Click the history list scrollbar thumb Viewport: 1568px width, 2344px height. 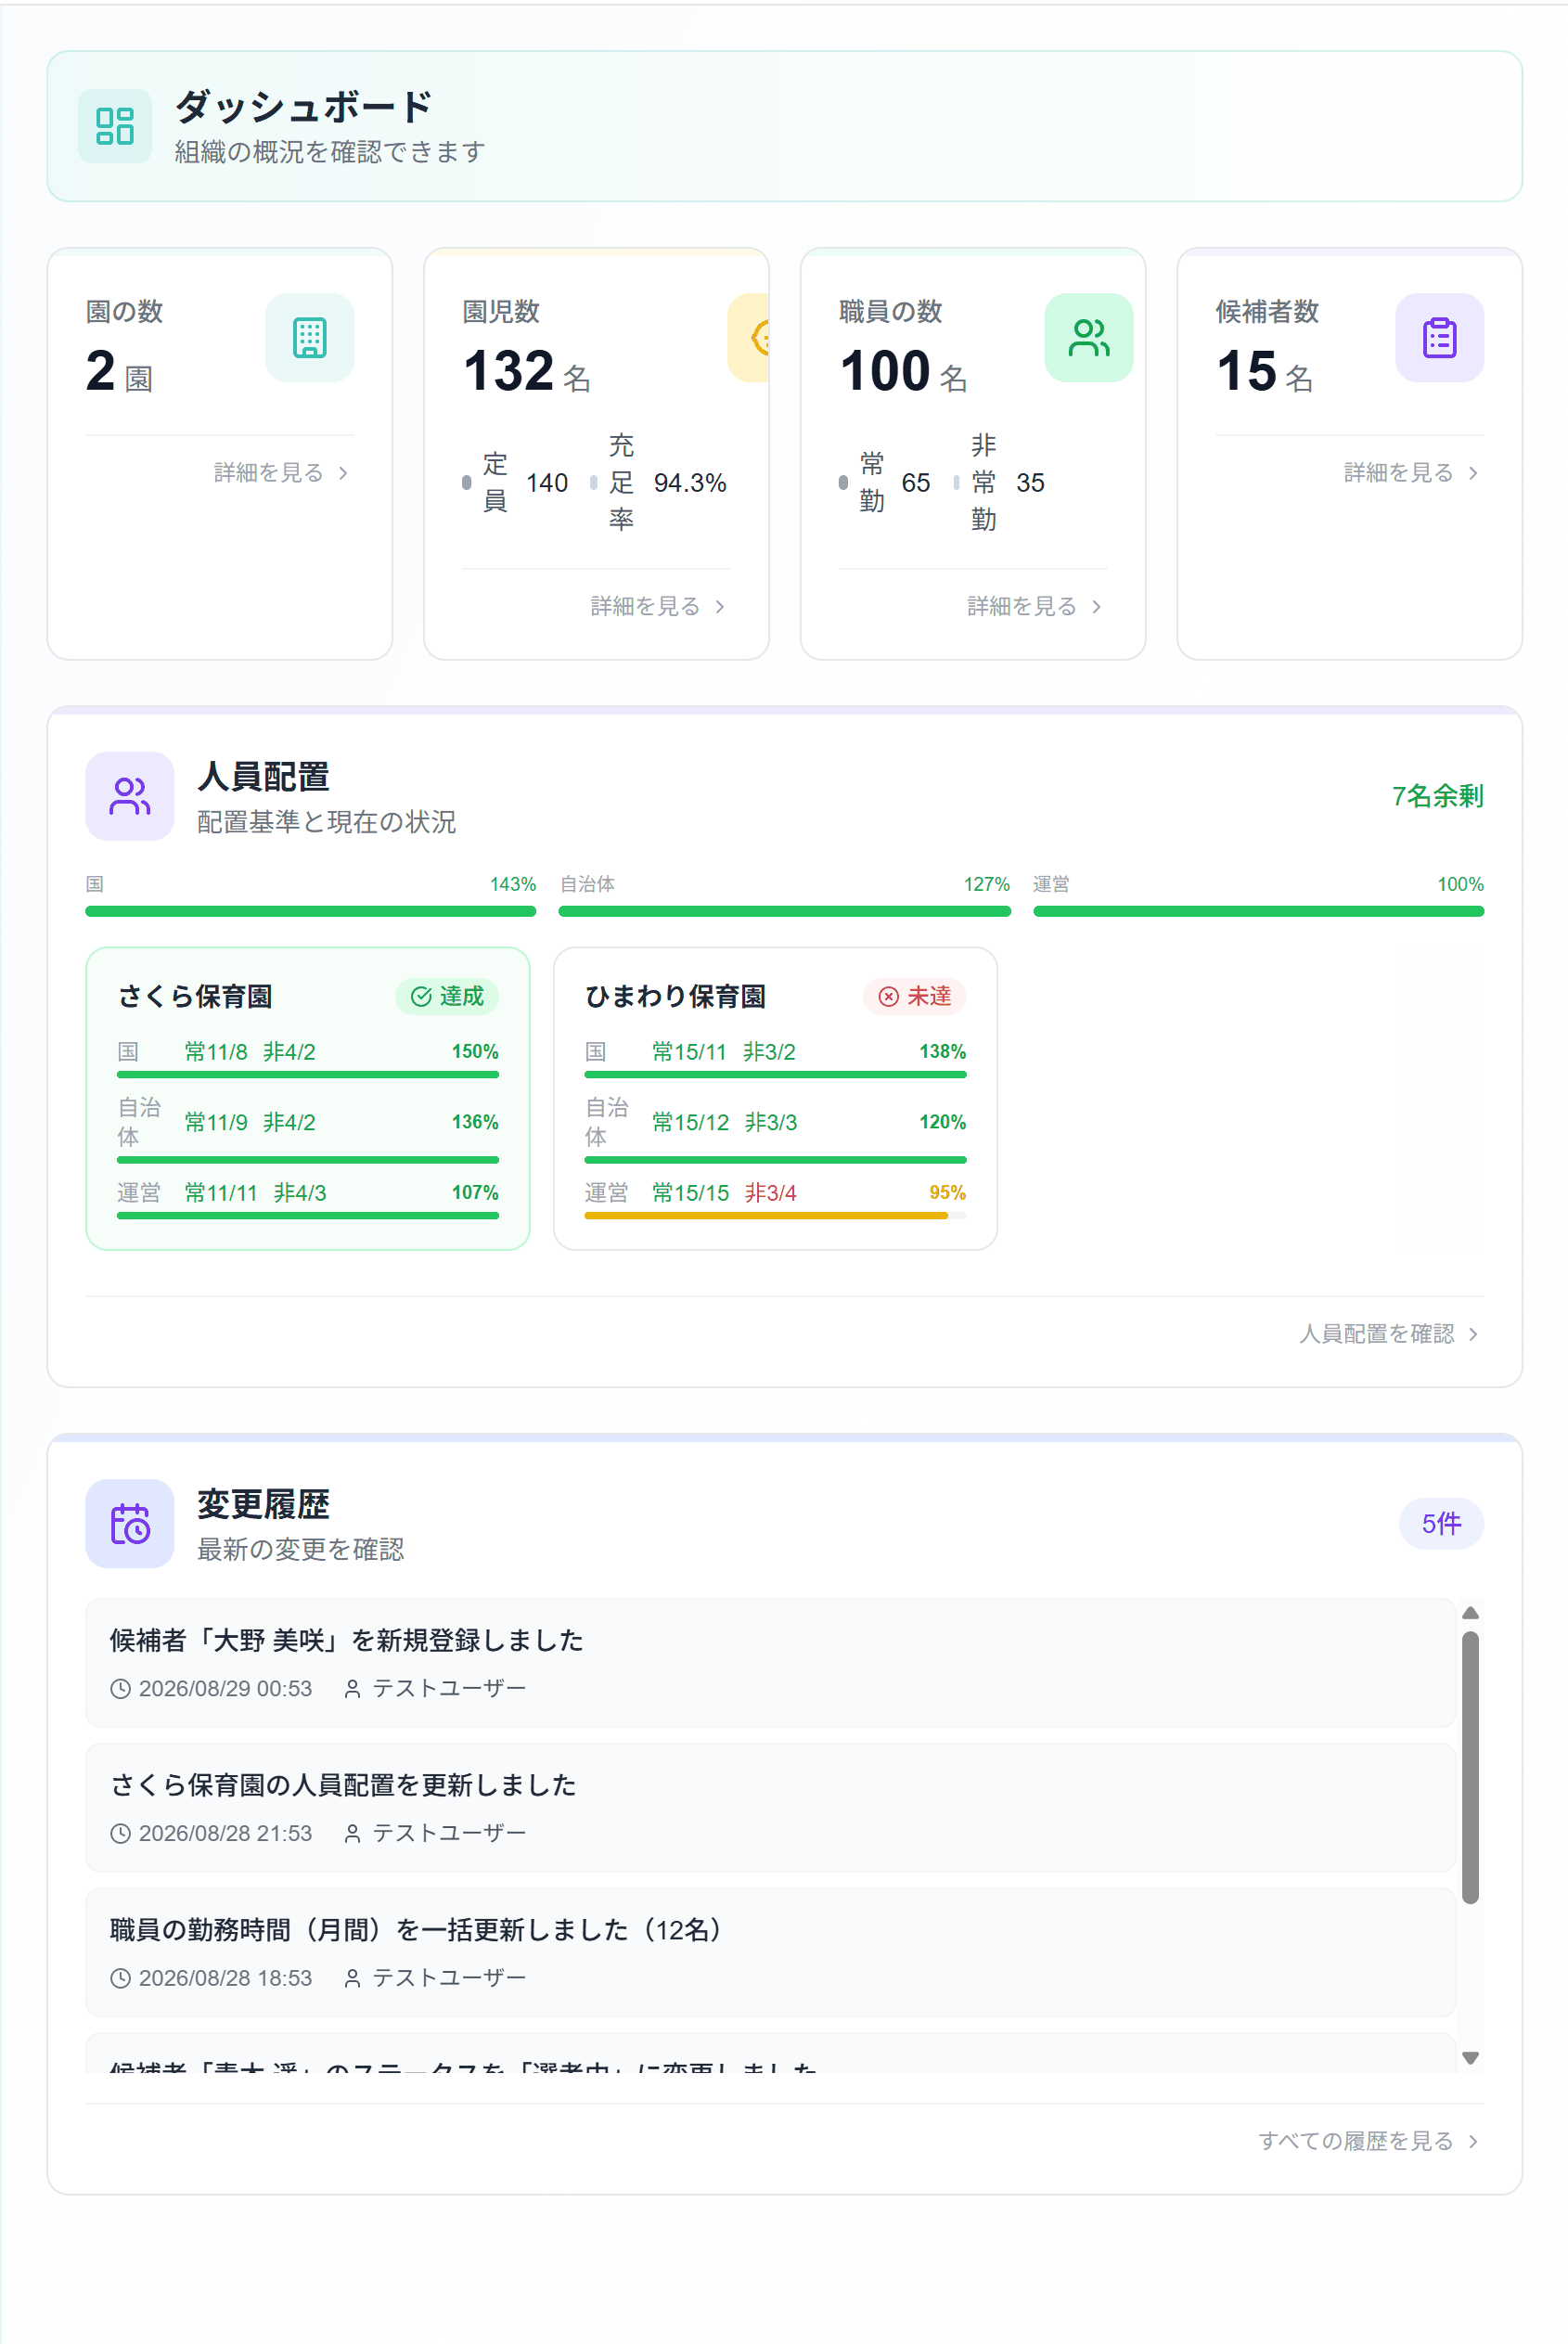tap(1470, 1767)
